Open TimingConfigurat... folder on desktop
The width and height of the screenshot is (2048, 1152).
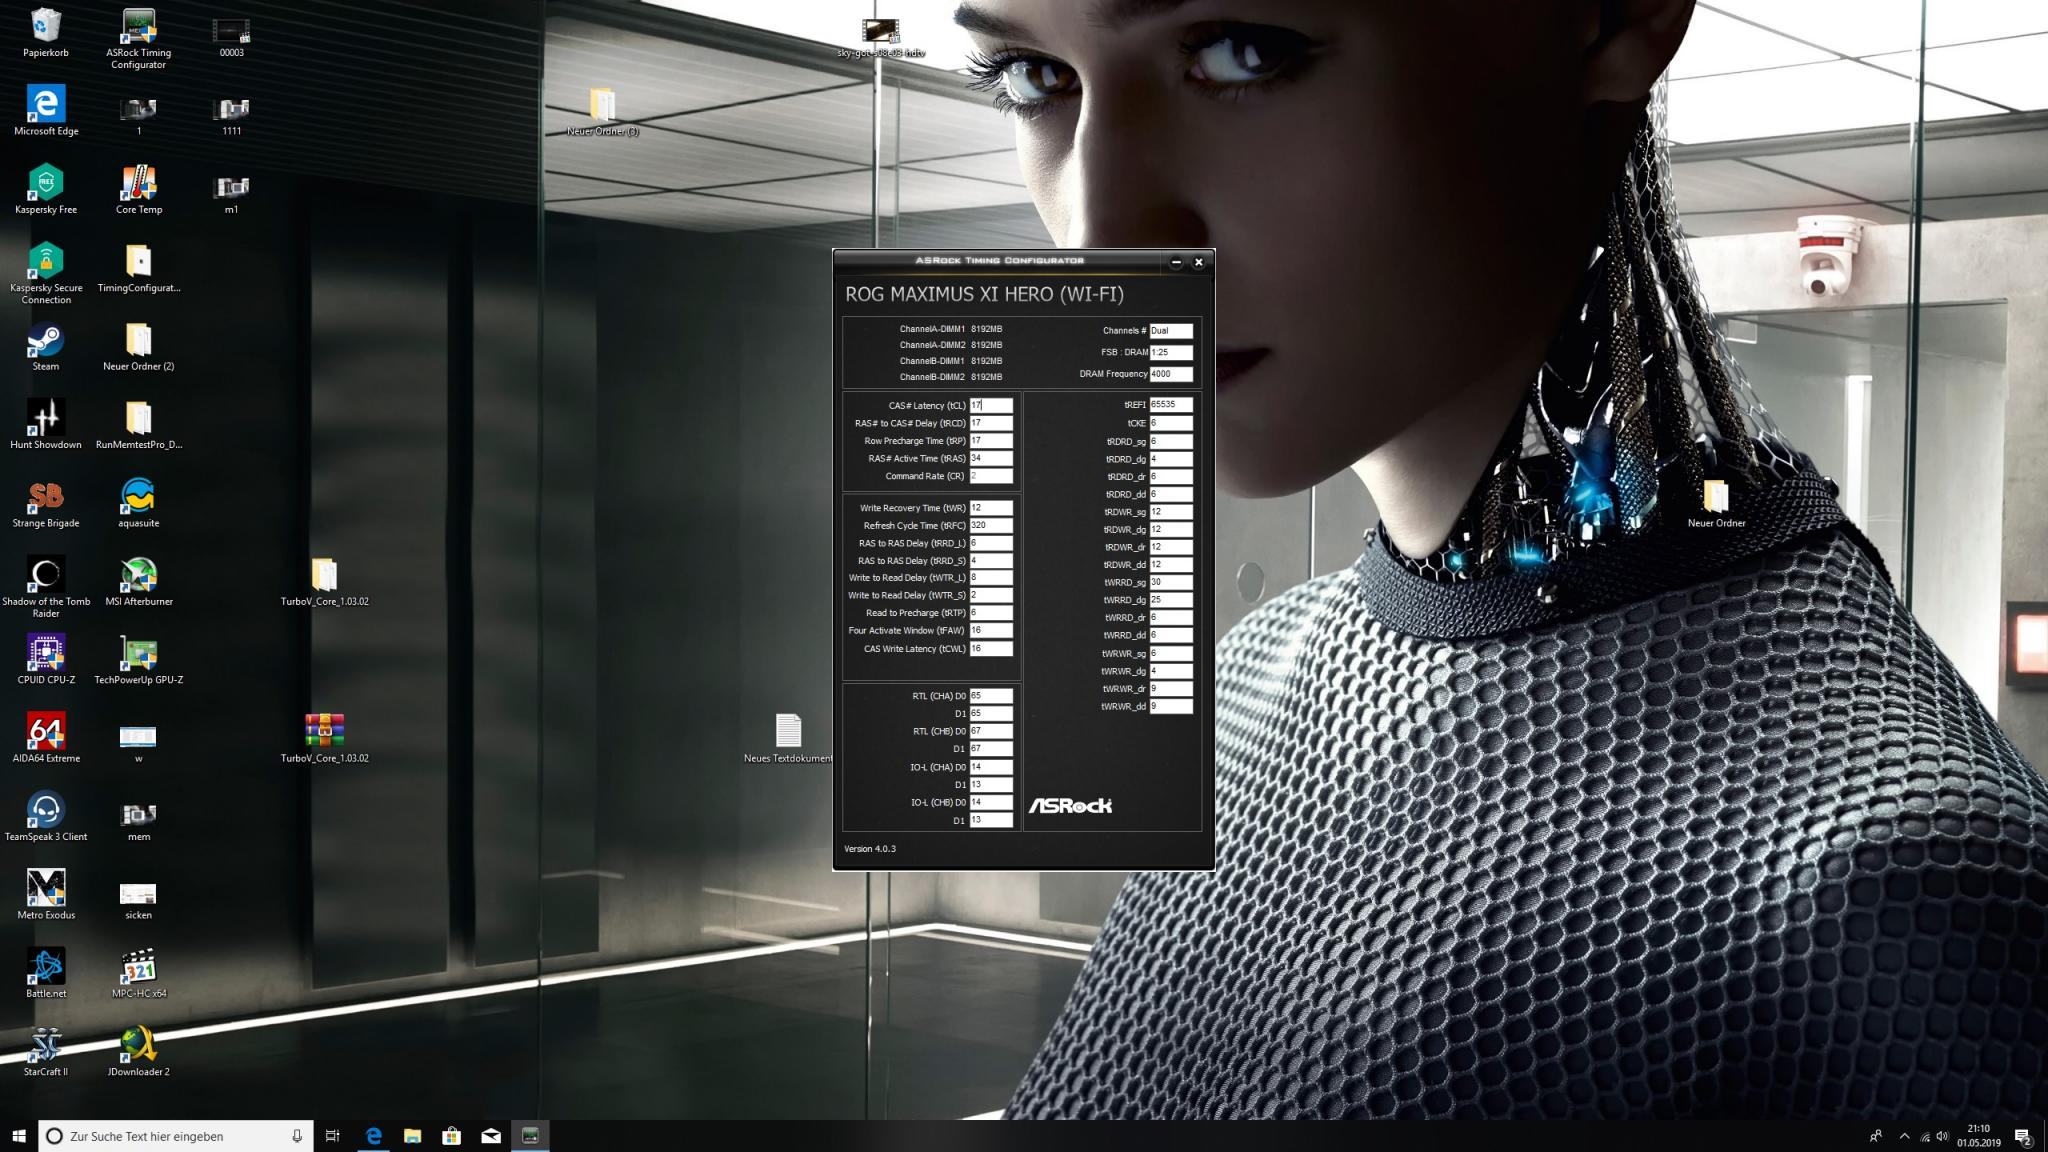click(139, 268)
